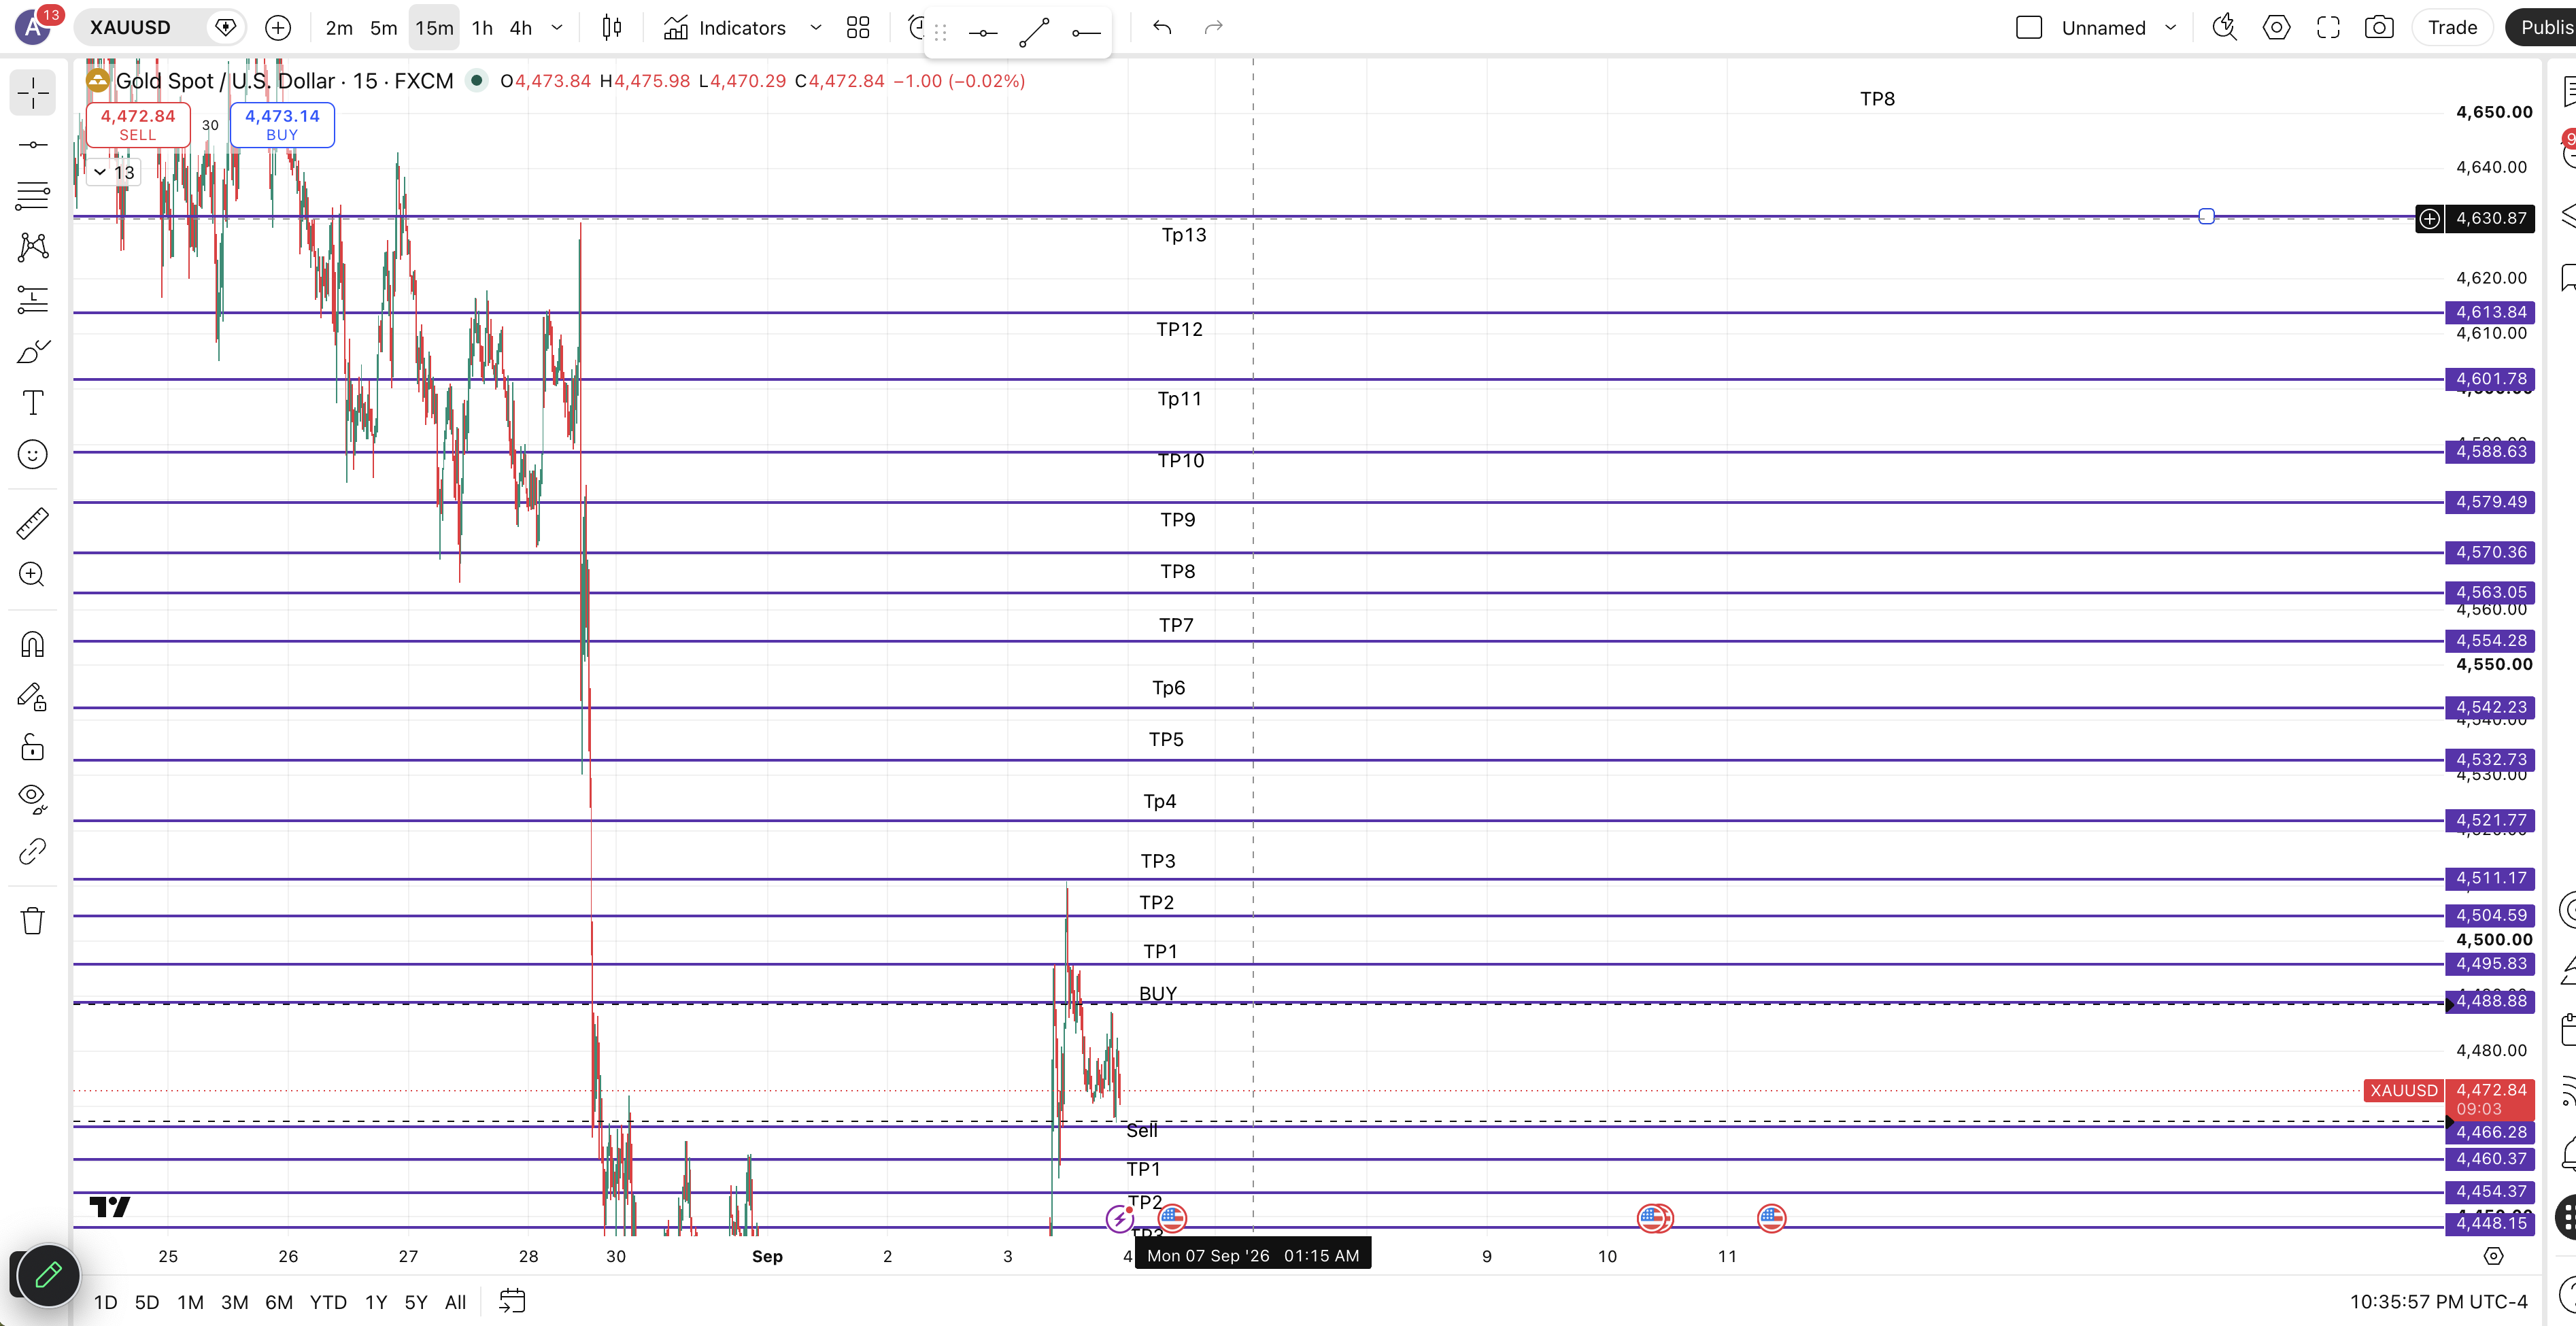2576x1326 pixels.
Task: Toggle stay in drawing mode
Action: pyautogui.click(x=32, y=696)
